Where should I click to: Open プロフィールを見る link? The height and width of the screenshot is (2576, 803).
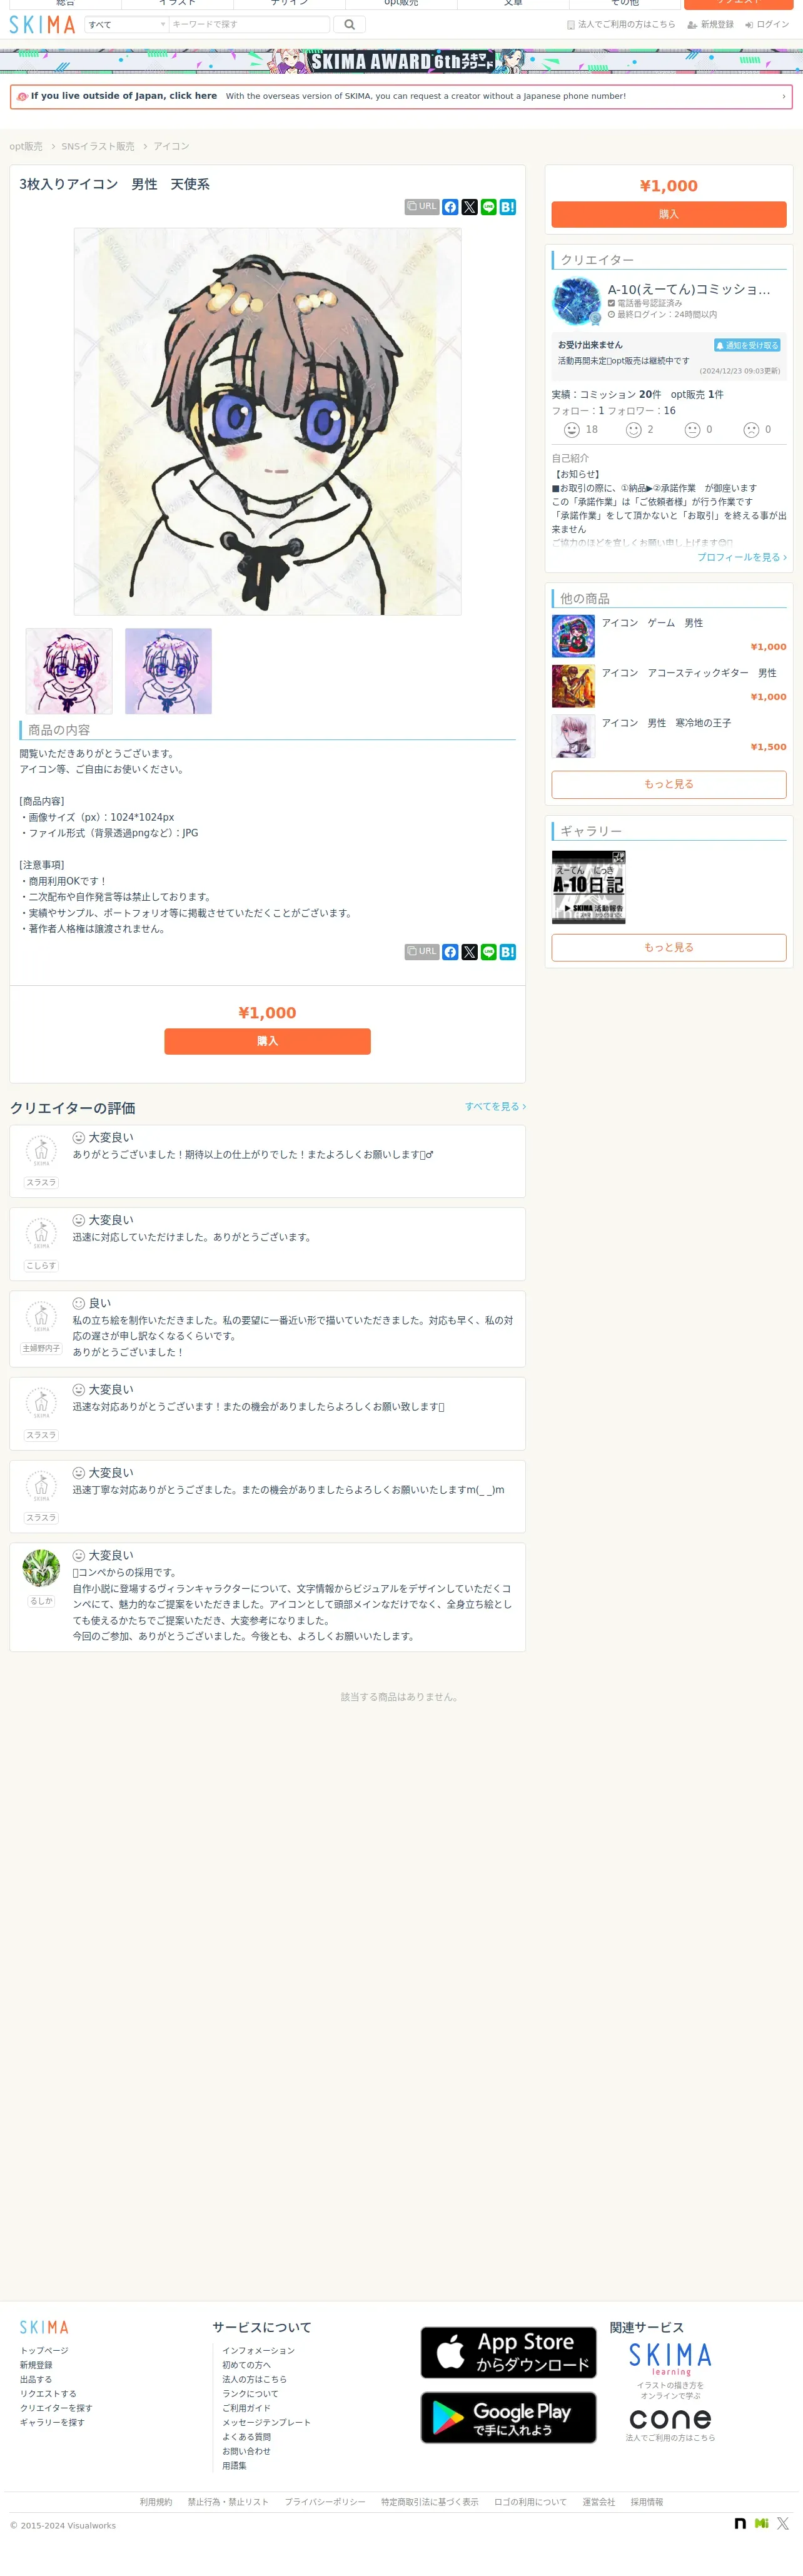tap(742, 557)
